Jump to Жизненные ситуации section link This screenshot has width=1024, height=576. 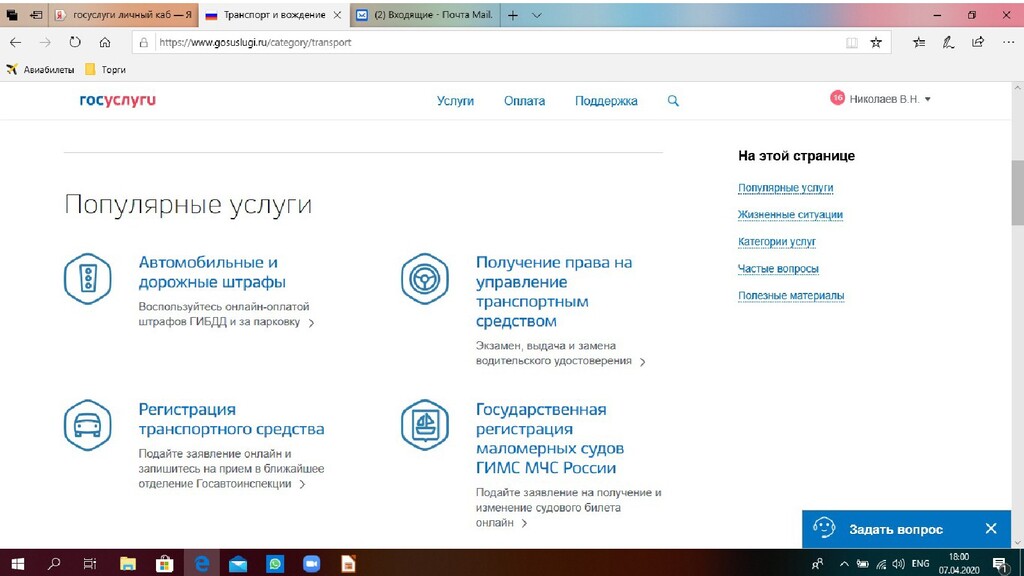(790, 215)
